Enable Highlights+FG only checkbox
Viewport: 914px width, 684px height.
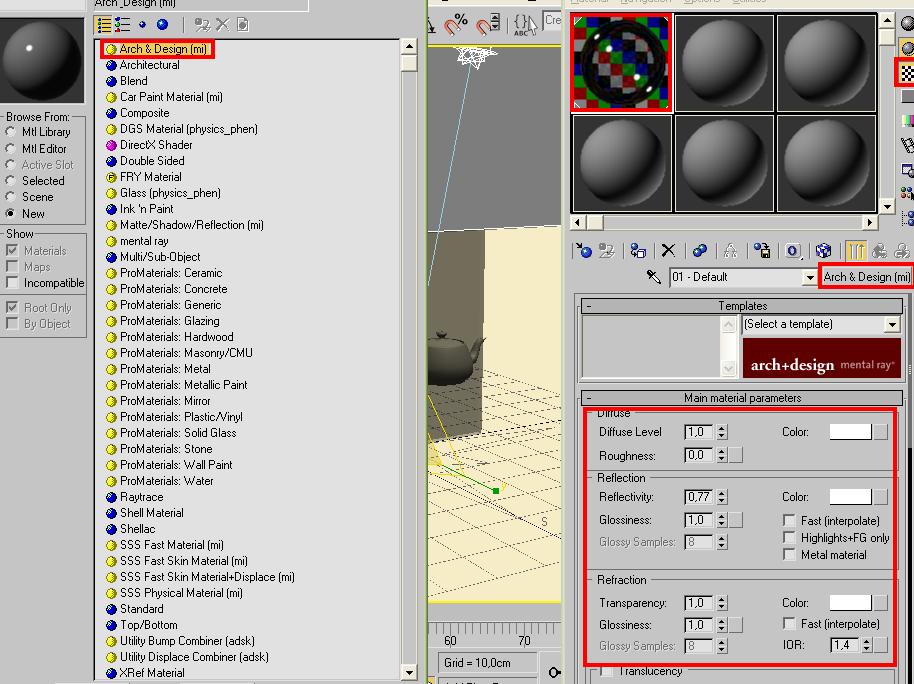(x=789, y=537)
